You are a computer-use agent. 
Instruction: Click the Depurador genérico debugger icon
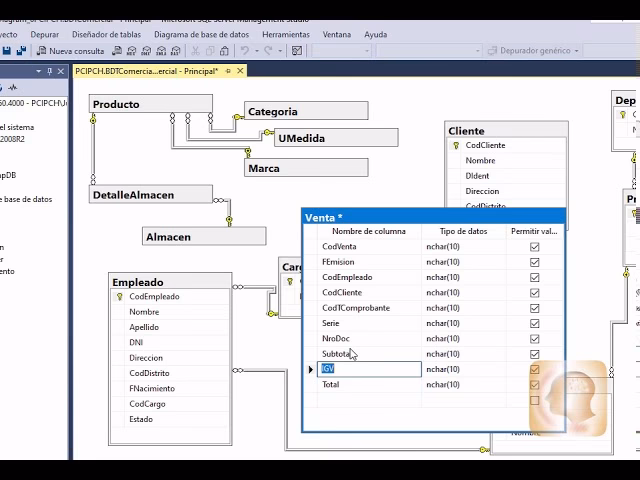pyautogui.click(x=493, y=51)
